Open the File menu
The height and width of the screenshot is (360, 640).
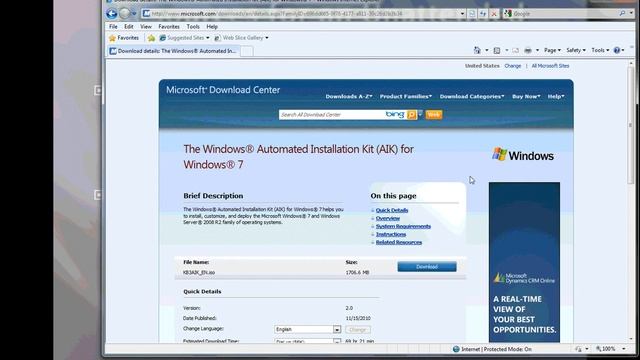tap(113, 27)
